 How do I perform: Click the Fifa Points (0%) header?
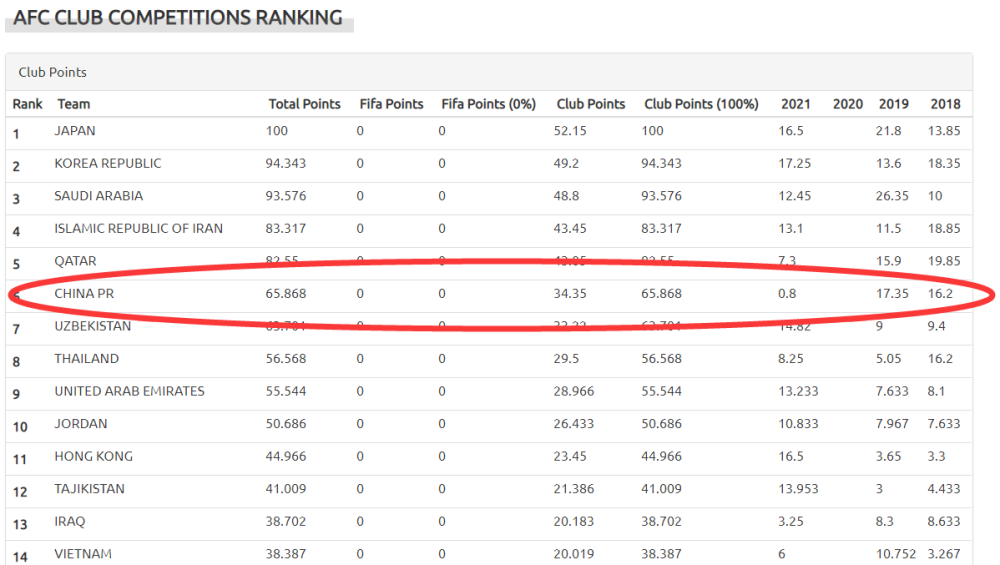(489, 104)
